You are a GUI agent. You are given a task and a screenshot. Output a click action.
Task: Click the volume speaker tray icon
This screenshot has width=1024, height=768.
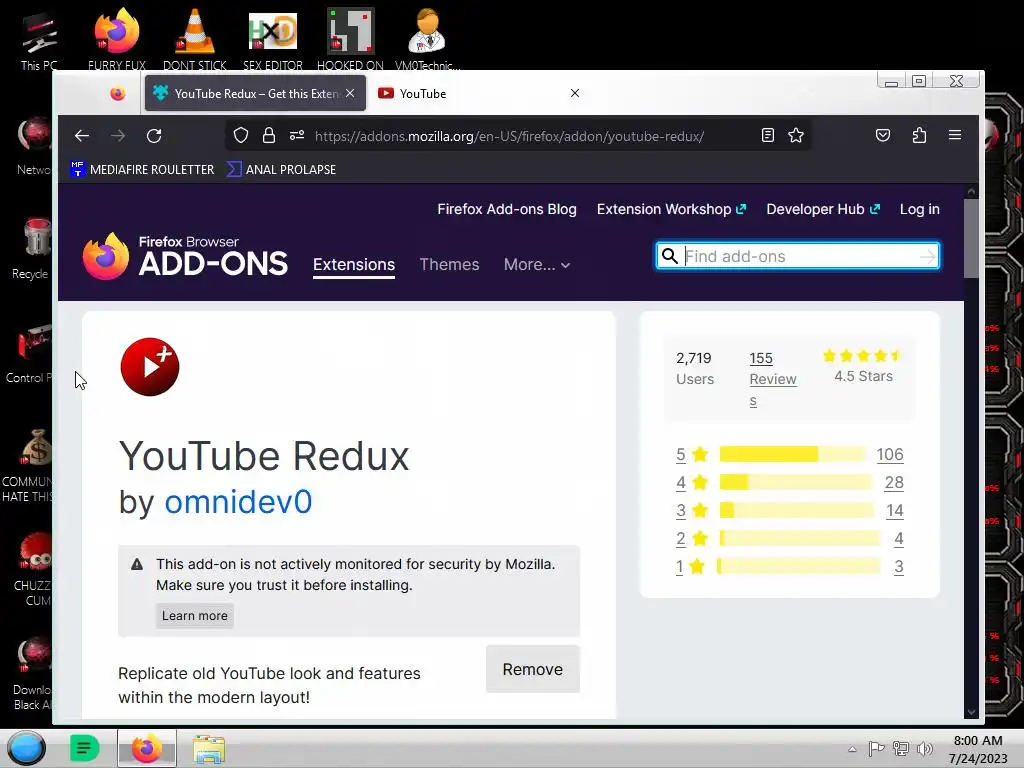925,748
